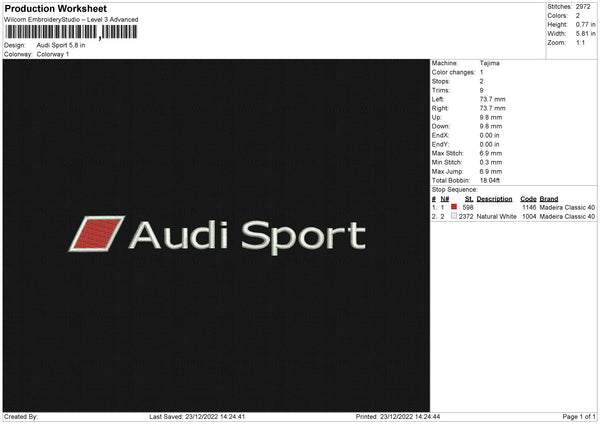Click the 'Description' column header

click(x=494, y=199)
